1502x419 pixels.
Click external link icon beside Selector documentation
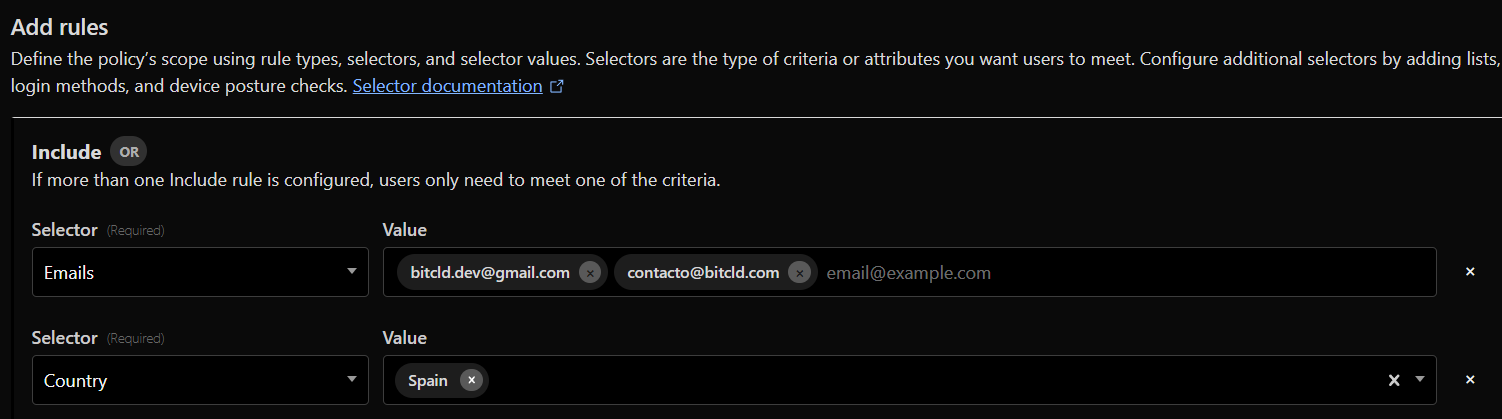point(557,87)
